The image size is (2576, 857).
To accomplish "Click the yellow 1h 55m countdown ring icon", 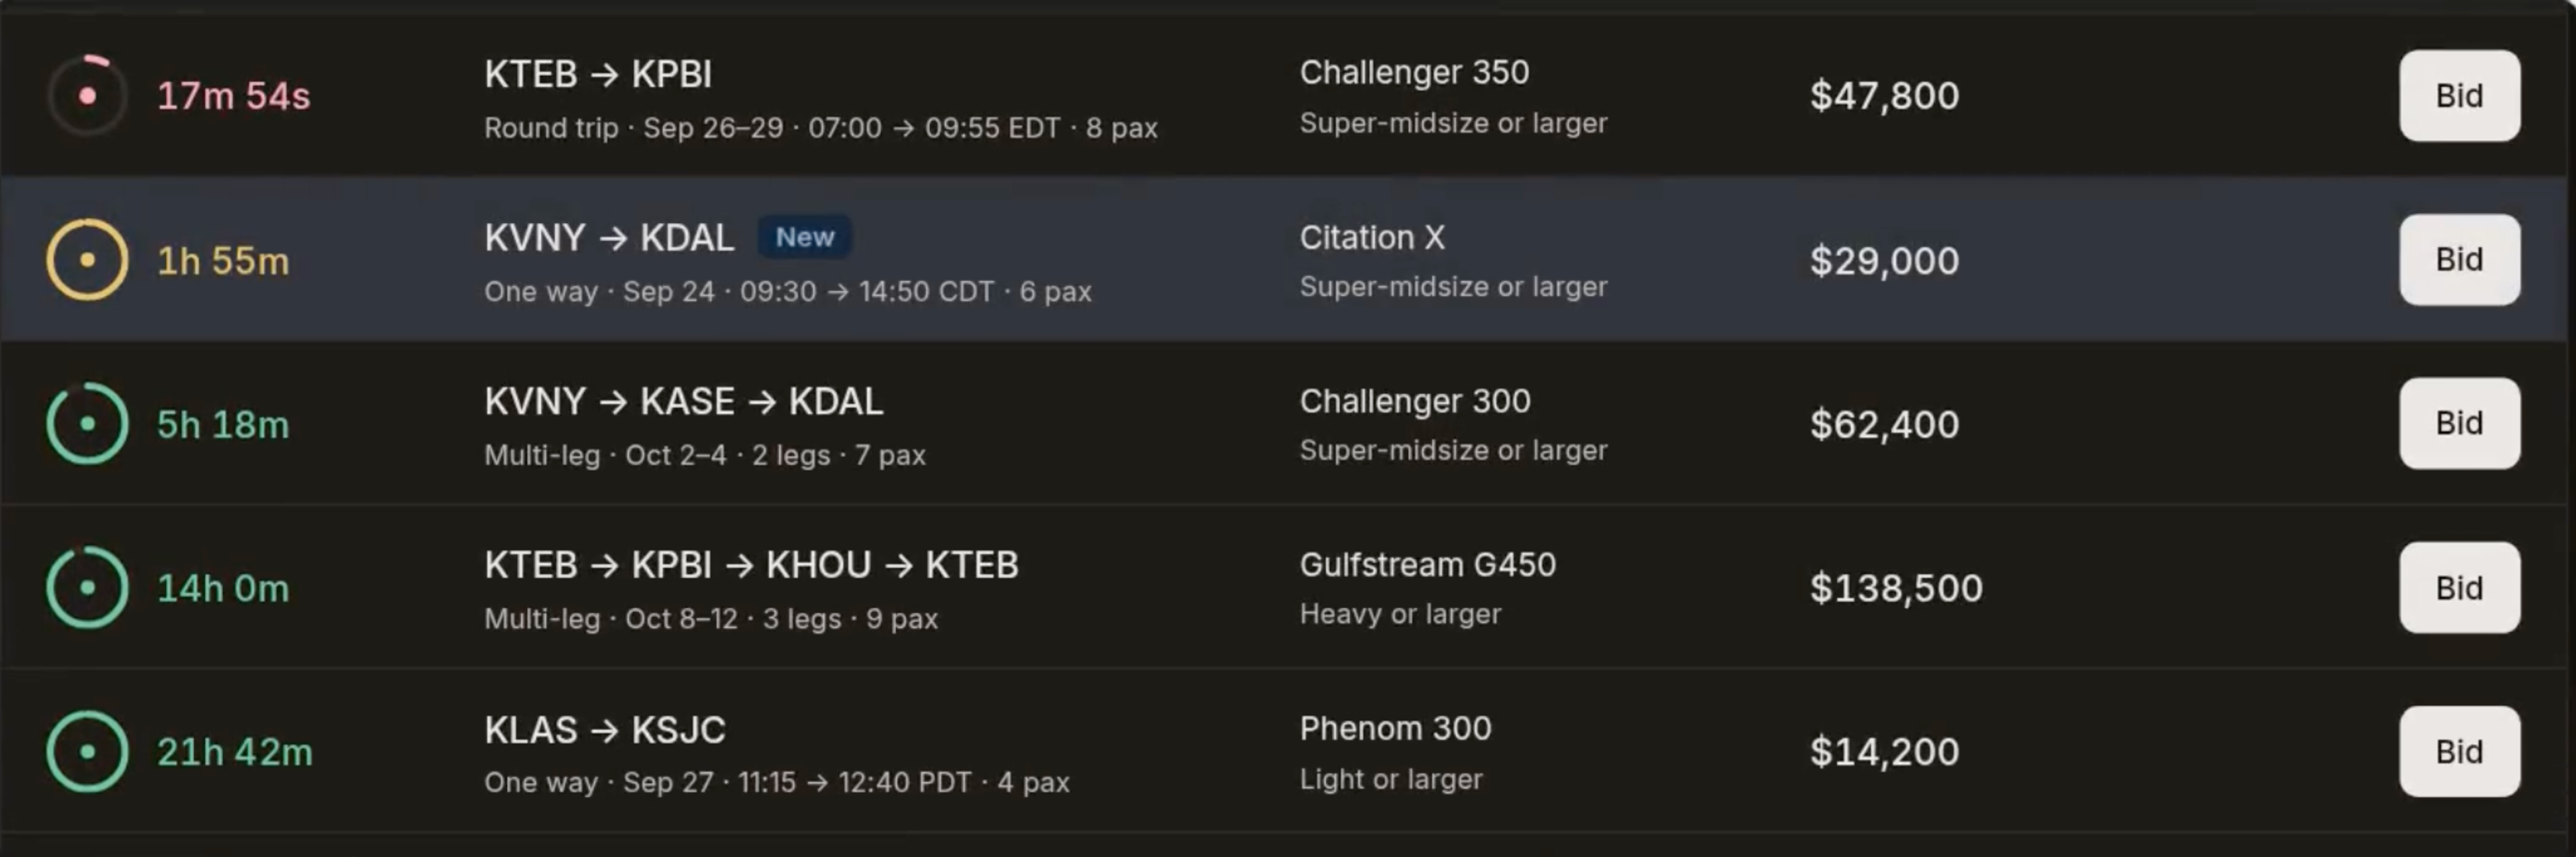I will [x=88, y=260].
